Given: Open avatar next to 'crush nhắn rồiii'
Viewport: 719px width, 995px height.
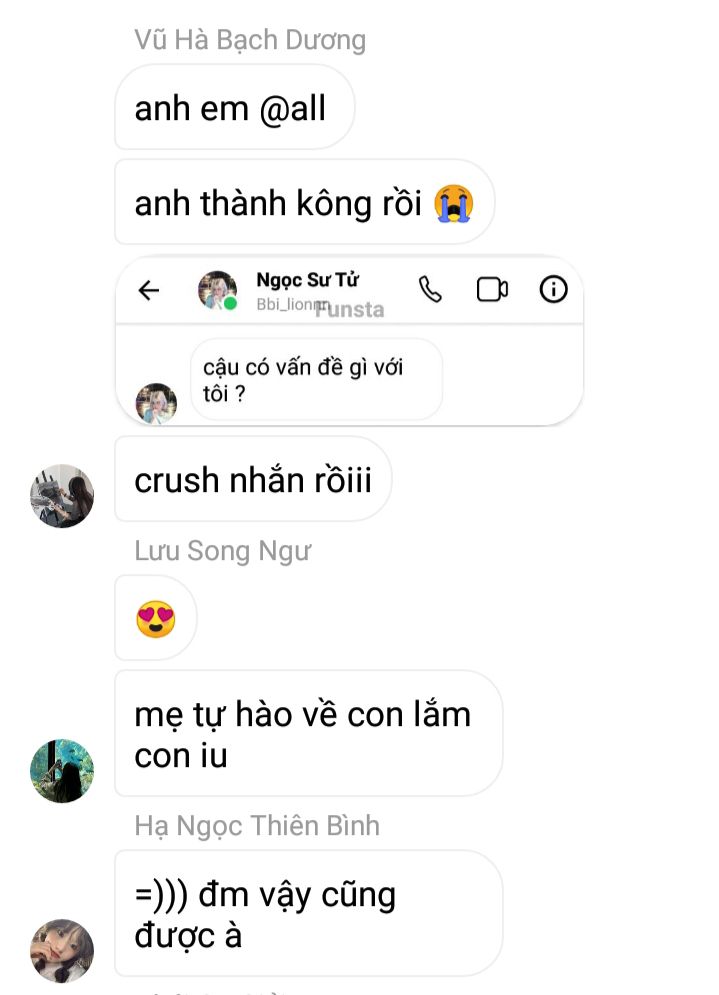Looking at the screenshot, I should [62, 496].
